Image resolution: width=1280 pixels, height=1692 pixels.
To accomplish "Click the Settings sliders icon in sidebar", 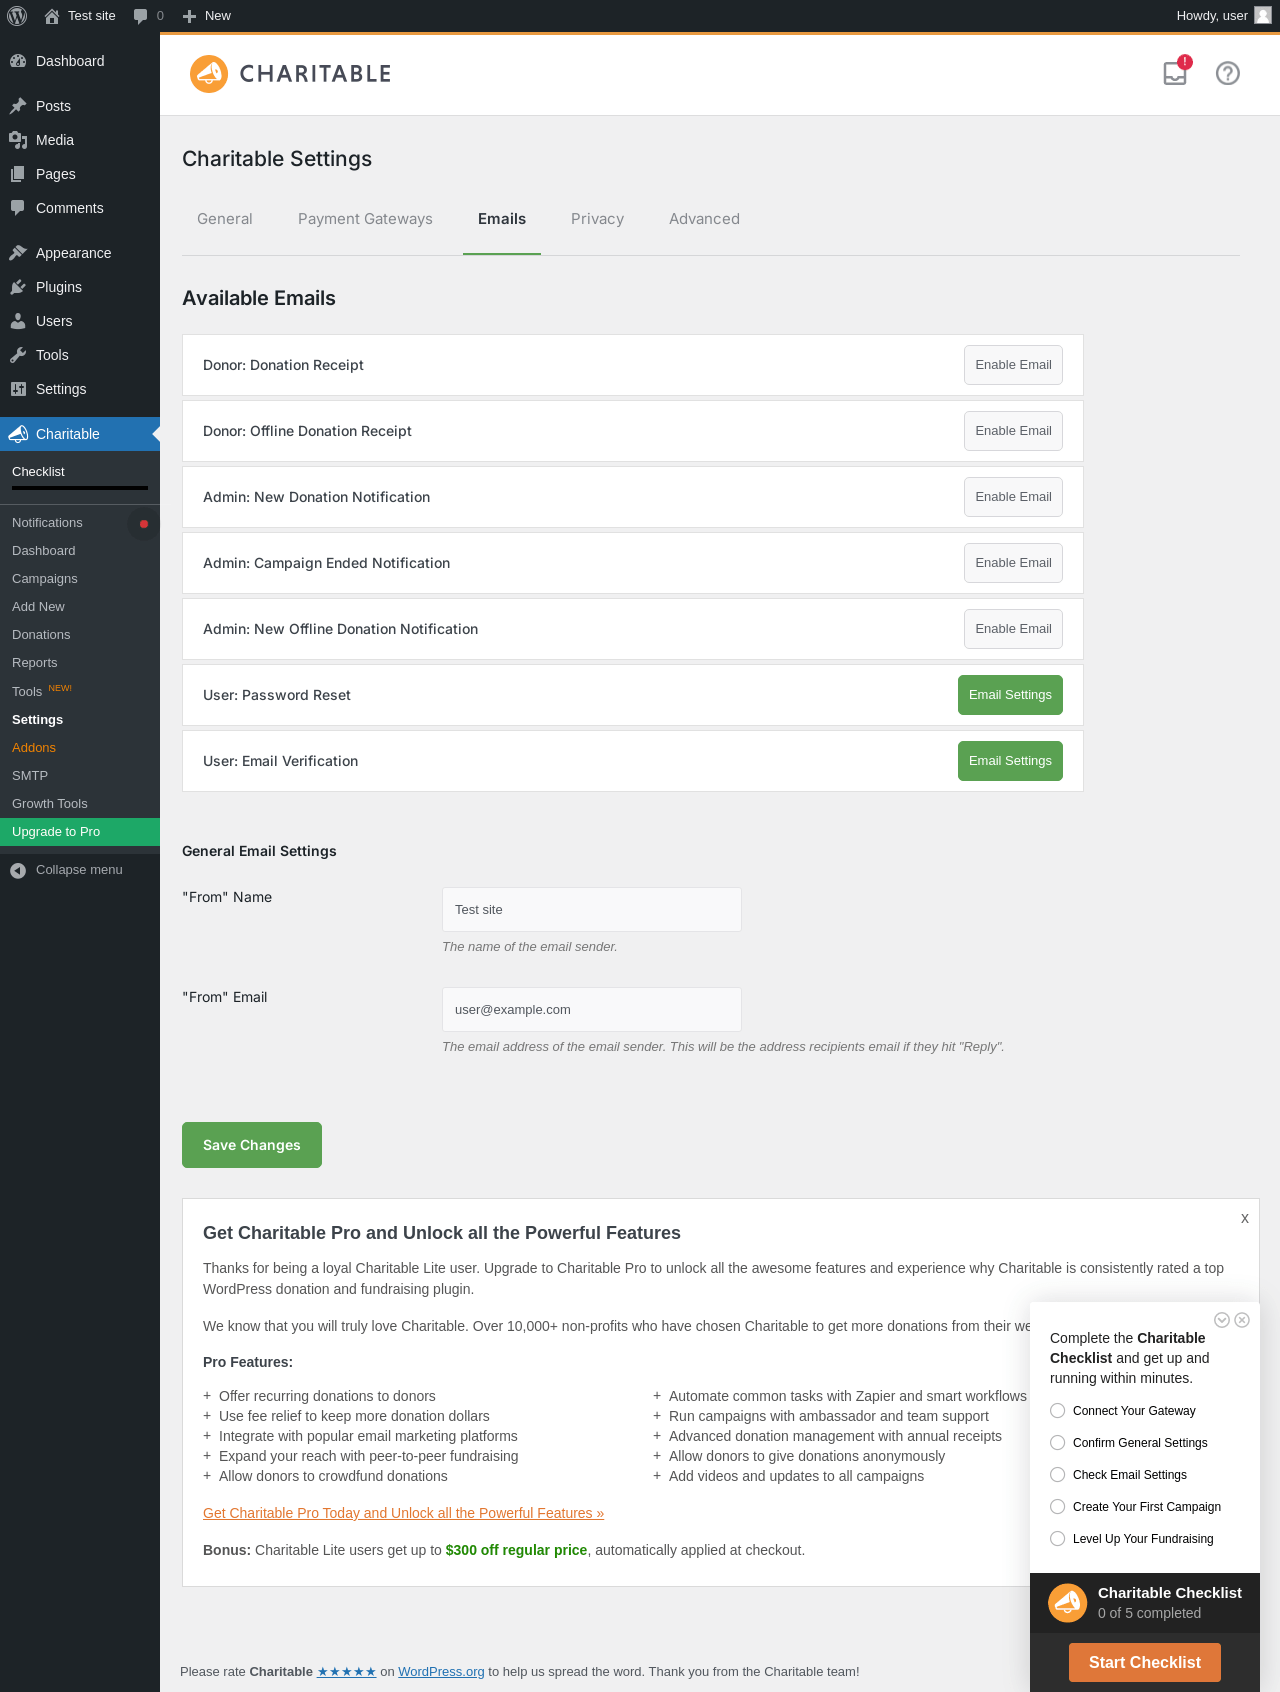I will tap(18, 389).
